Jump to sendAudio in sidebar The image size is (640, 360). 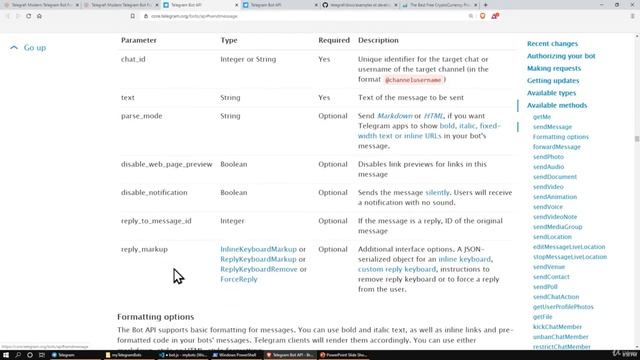(x=548, y=167)
